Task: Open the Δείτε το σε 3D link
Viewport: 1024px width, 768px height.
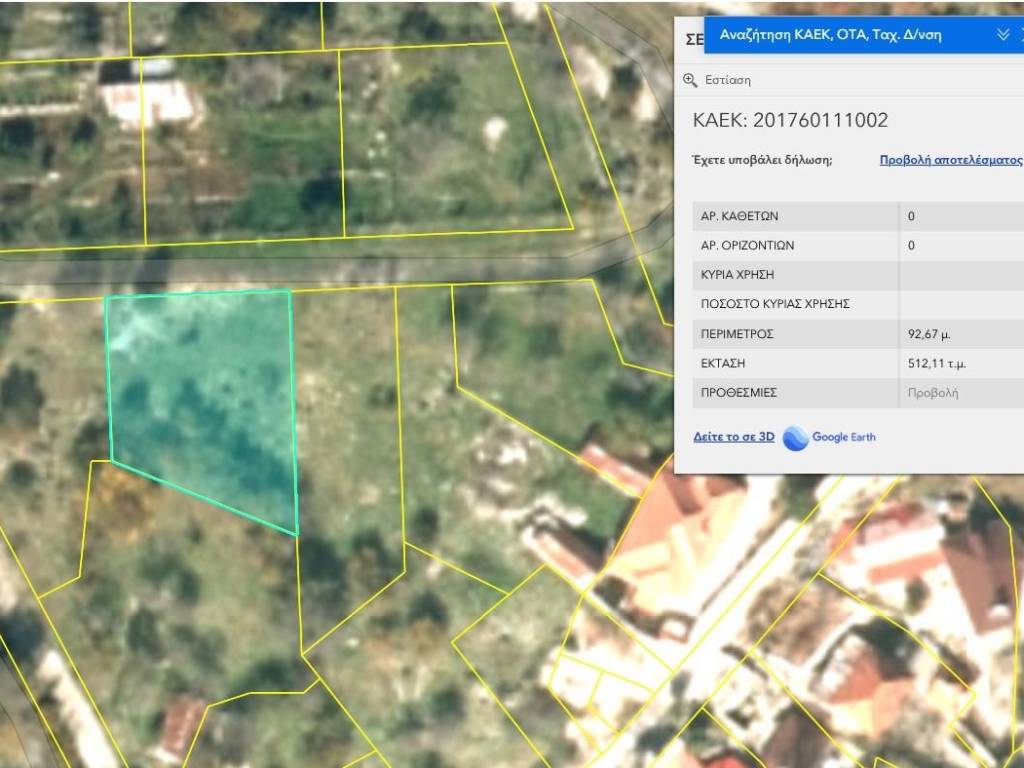Action: 734,437
